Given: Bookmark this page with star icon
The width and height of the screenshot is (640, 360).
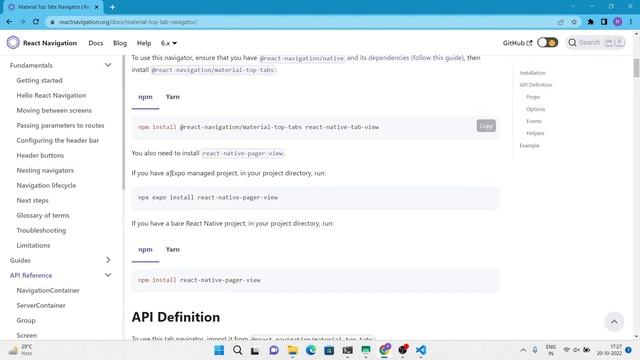Looking at the screenshot, I should point(574,22).
